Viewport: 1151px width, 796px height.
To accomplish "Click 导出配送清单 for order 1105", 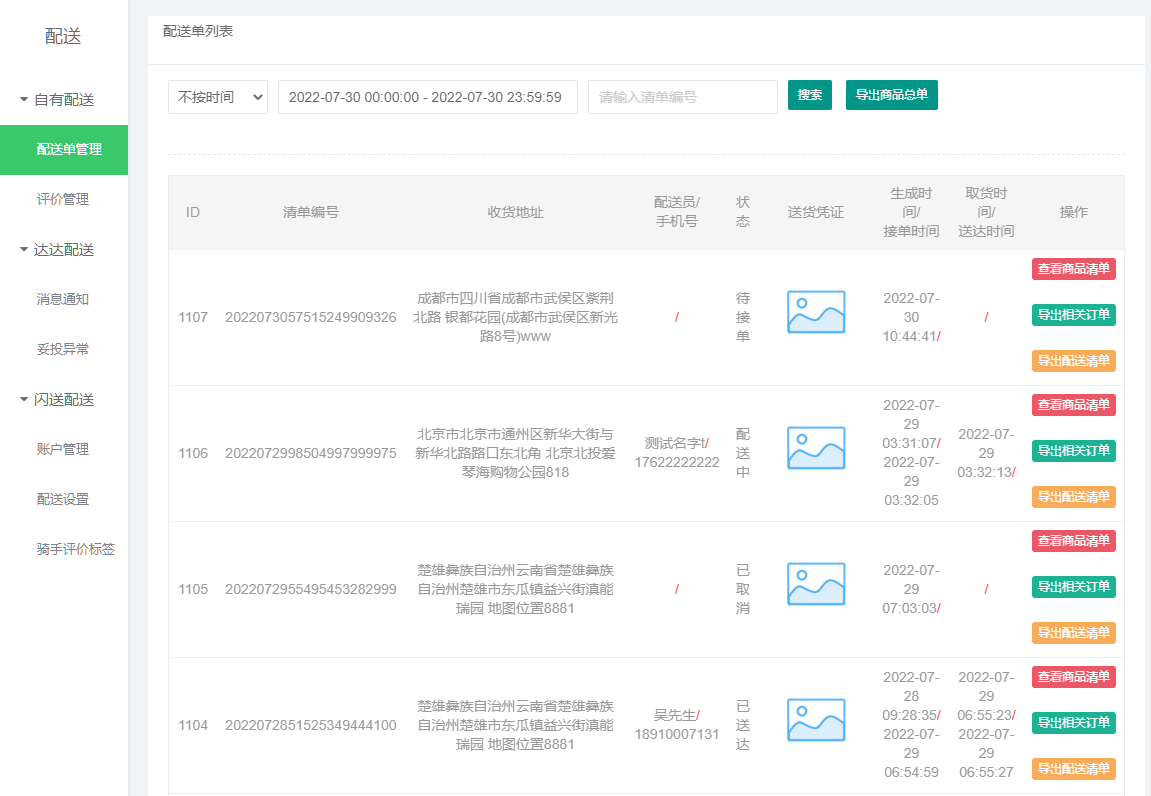I will 1073,632.
